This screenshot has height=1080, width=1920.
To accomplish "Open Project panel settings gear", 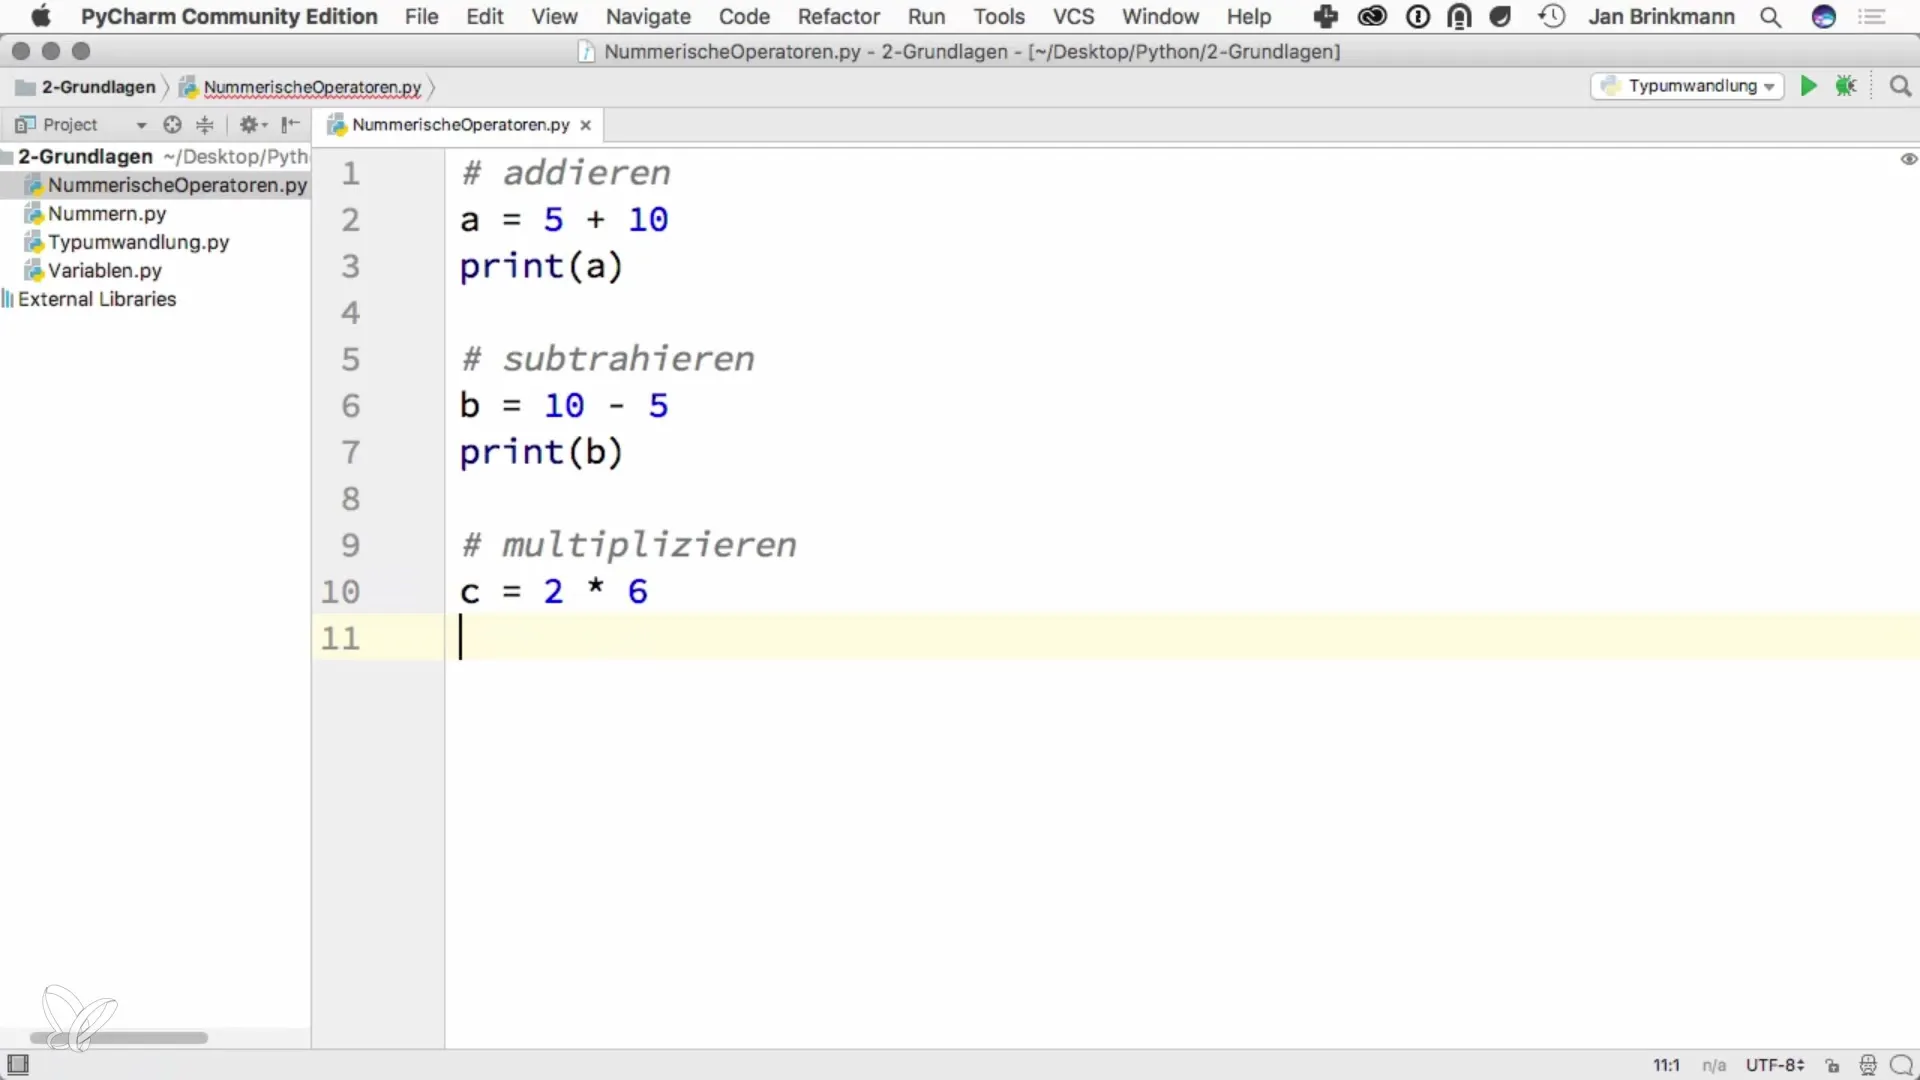I will pyautogui.click(x=253, y=124).
